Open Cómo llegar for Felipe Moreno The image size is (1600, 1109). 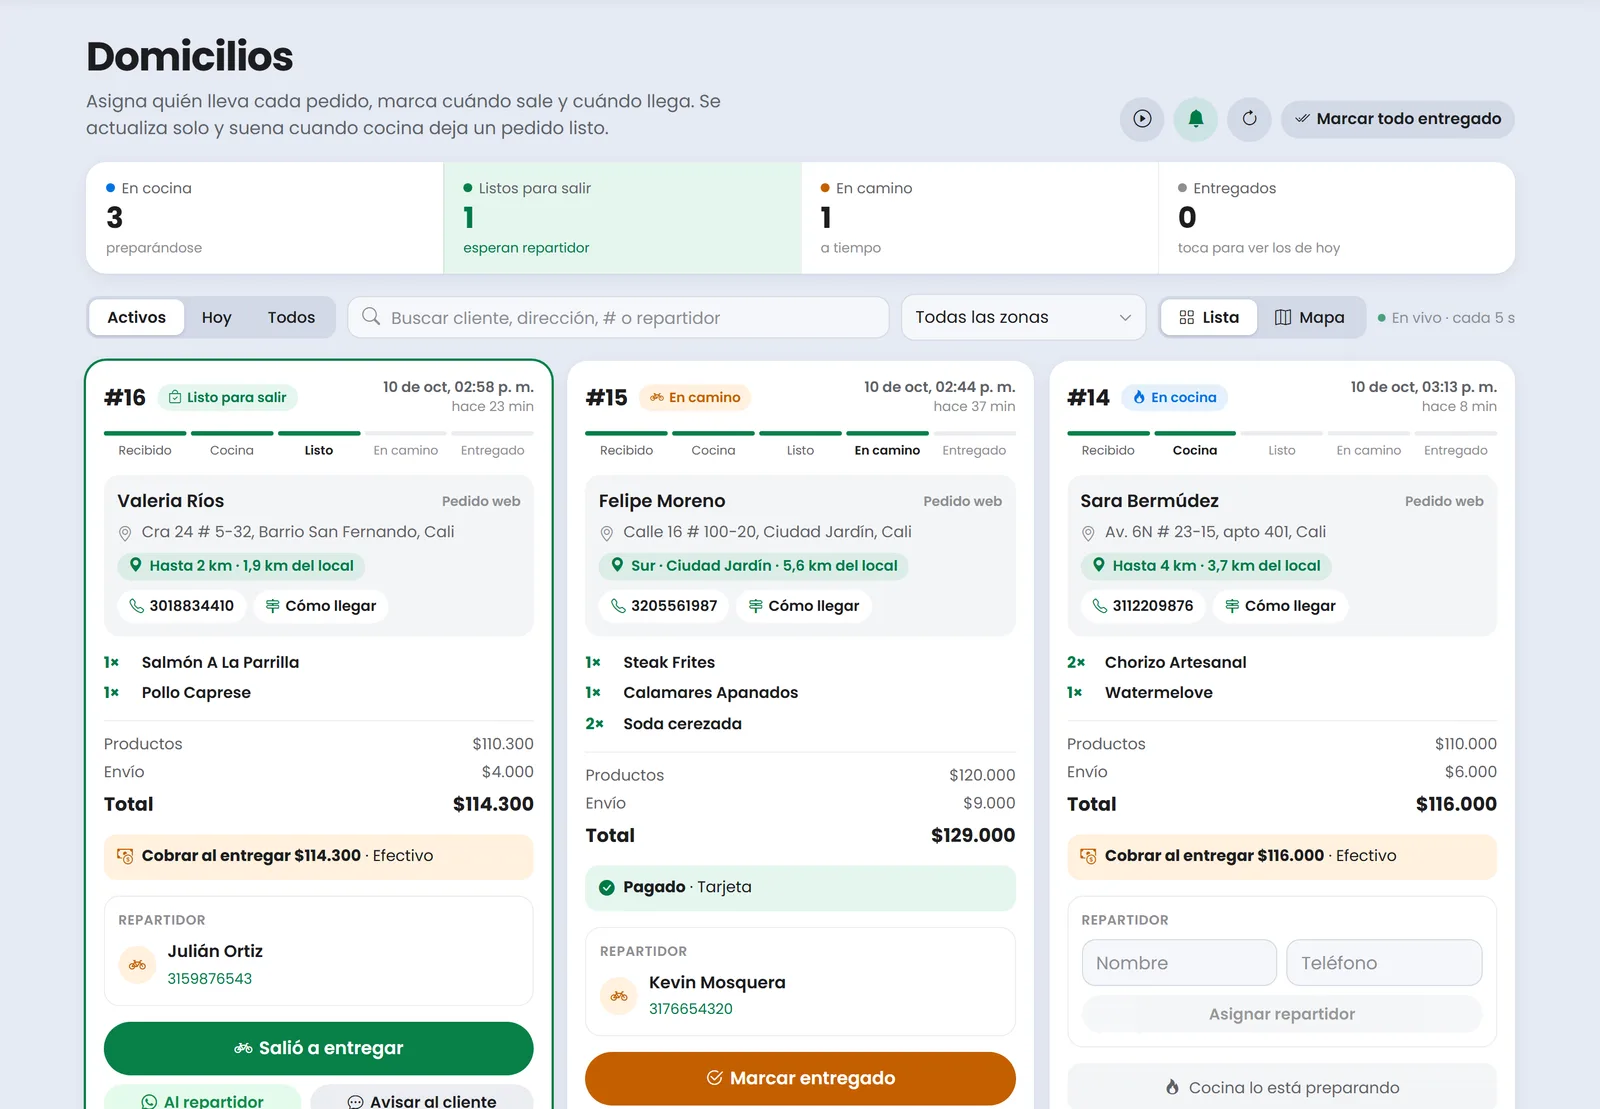804,606
